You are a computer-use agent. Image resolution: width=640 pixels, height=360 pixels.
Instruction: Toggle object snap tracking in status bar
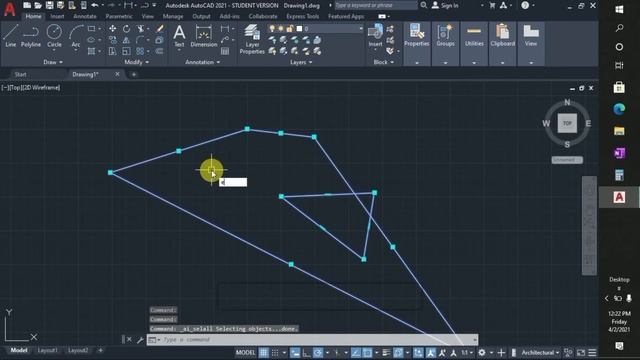click(x=356, y=353)
